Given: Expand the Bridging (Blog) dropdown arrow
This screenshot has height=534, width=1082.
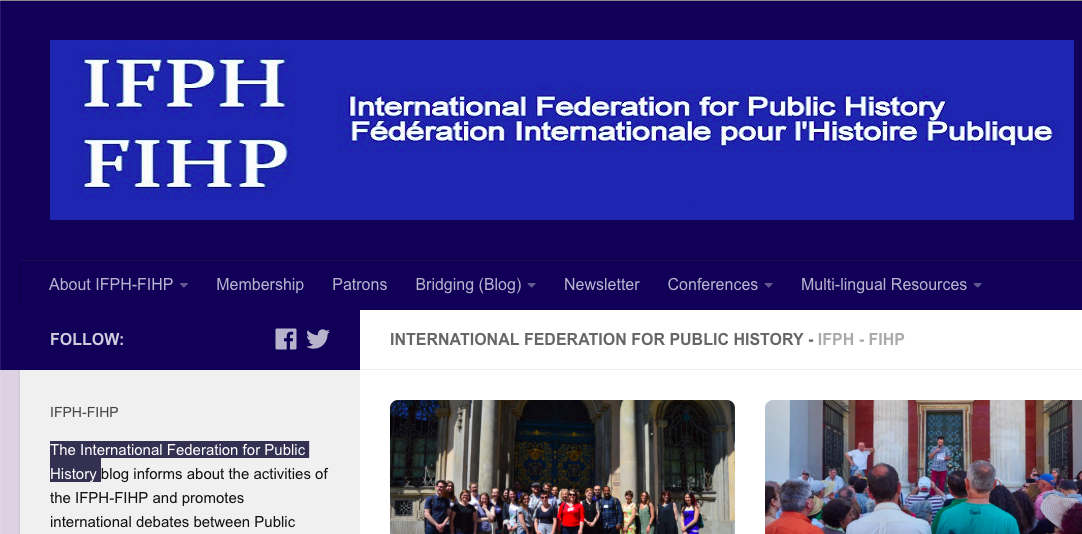Looking at the screenshot, I should 531,286.
